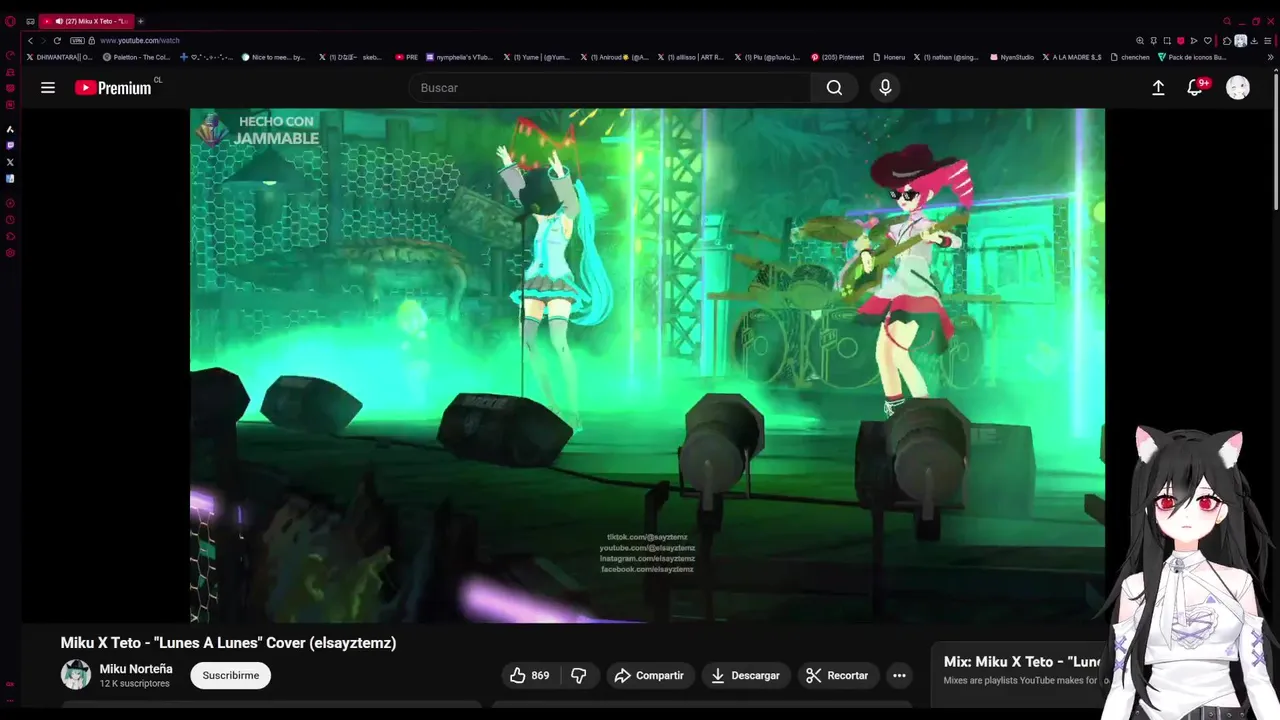Open more actions three-dot menu

899,676
